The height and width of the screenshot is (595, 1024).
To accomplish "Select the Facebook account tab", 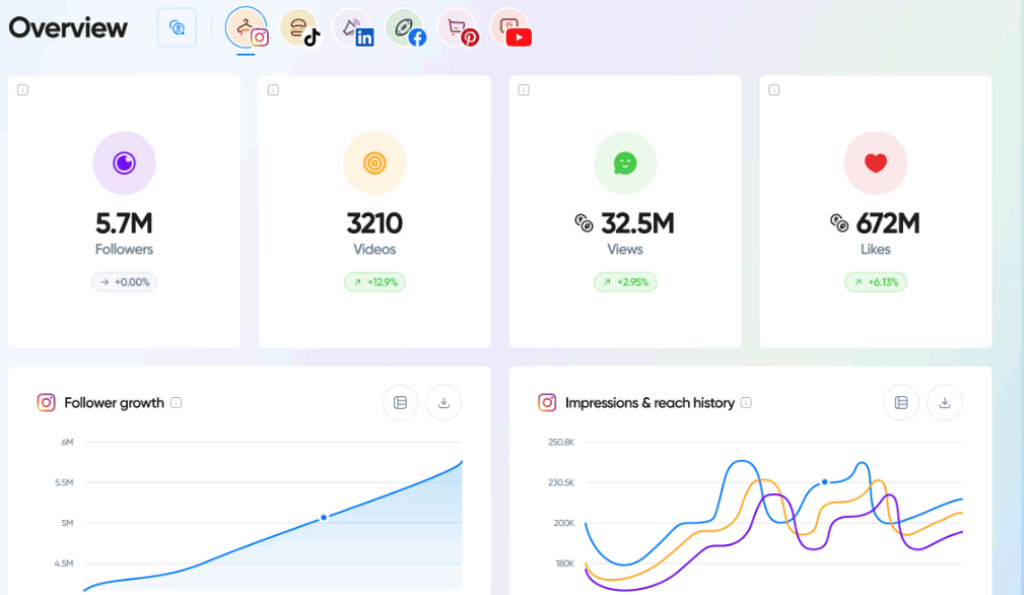I will click(406, 28).
